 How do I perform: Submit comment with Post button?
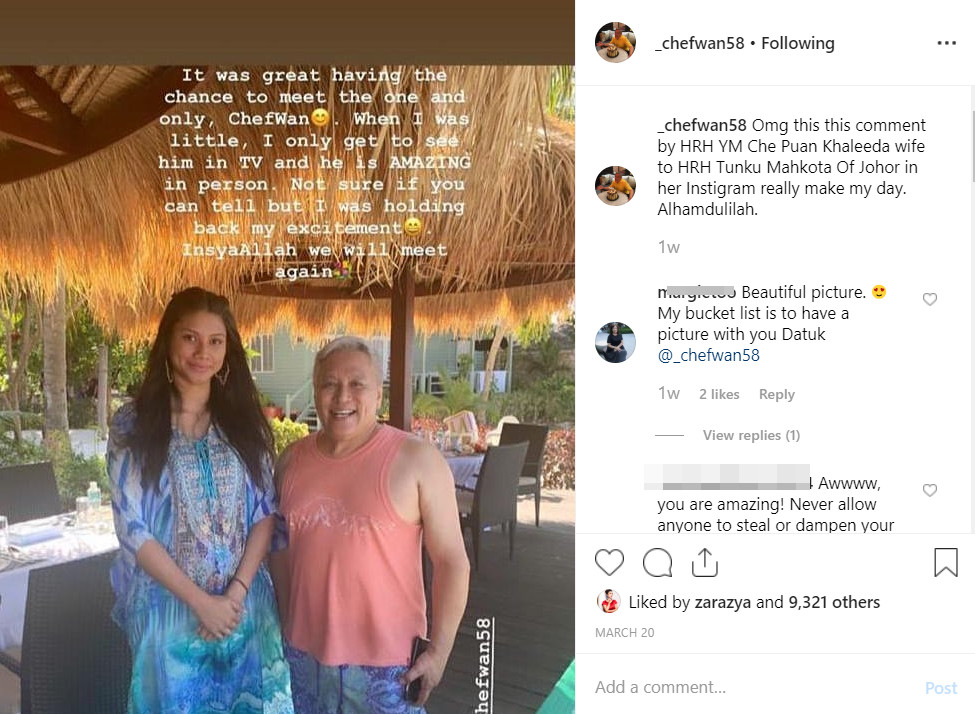941,688
